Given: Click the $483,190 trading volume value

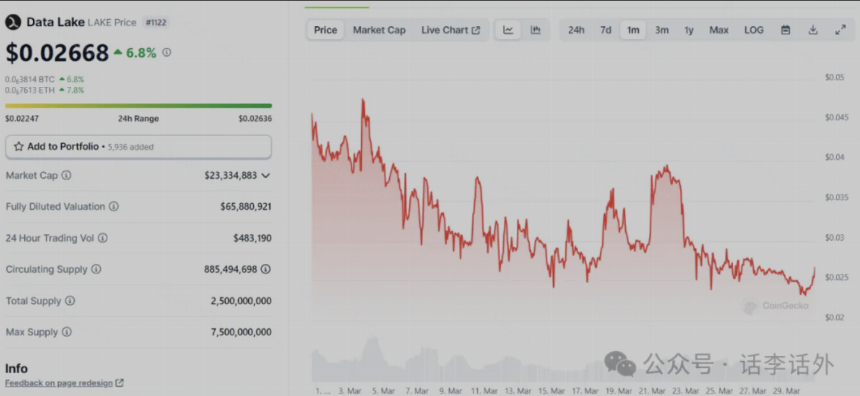Looking at the screenshot, I should coord(252,238).
